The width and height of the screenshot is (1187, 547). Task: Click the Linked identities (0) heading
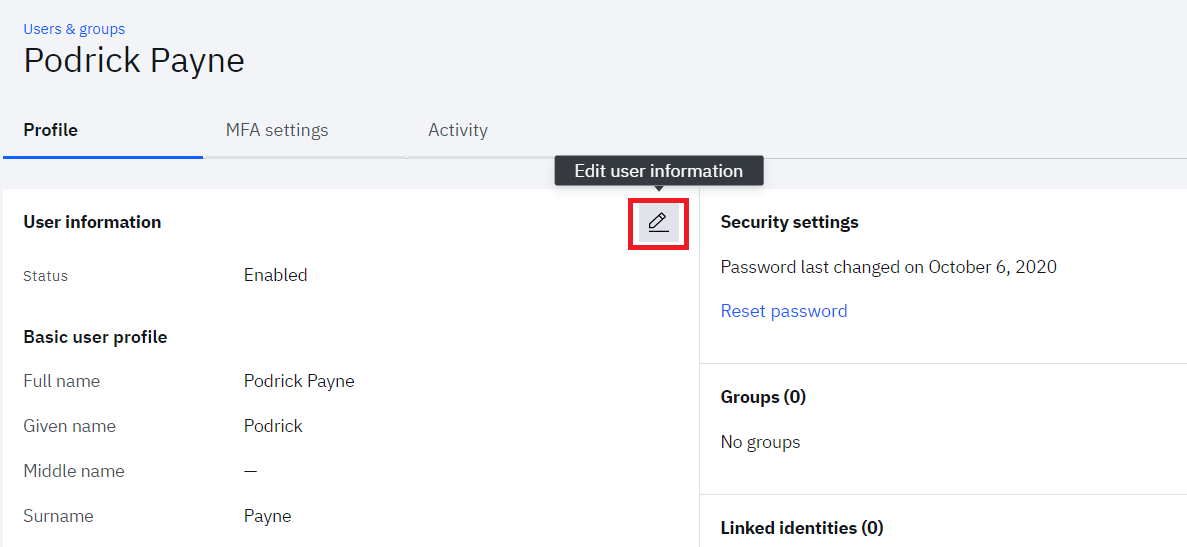[802, 528]
